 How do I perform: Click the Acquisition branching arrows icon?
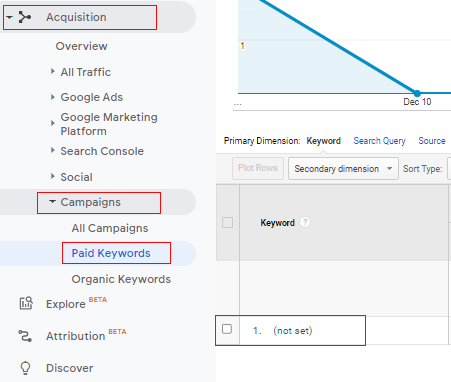click(25, 17)
